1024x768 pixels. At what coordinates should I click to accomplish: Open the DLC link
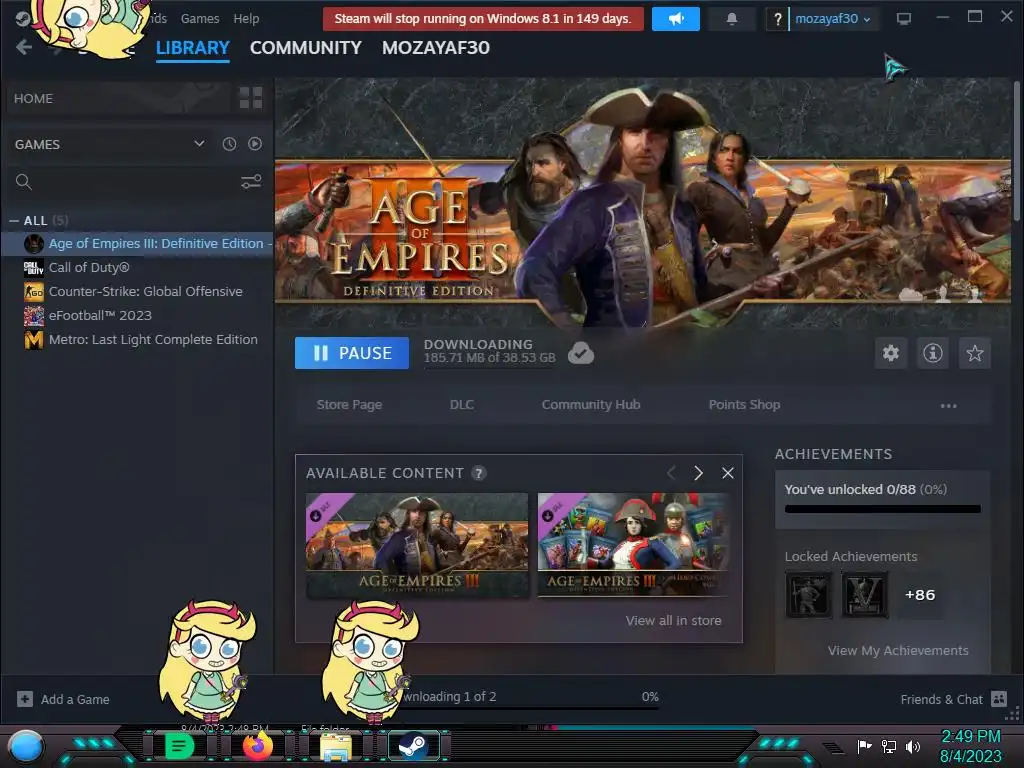click(x=462, y=405)
